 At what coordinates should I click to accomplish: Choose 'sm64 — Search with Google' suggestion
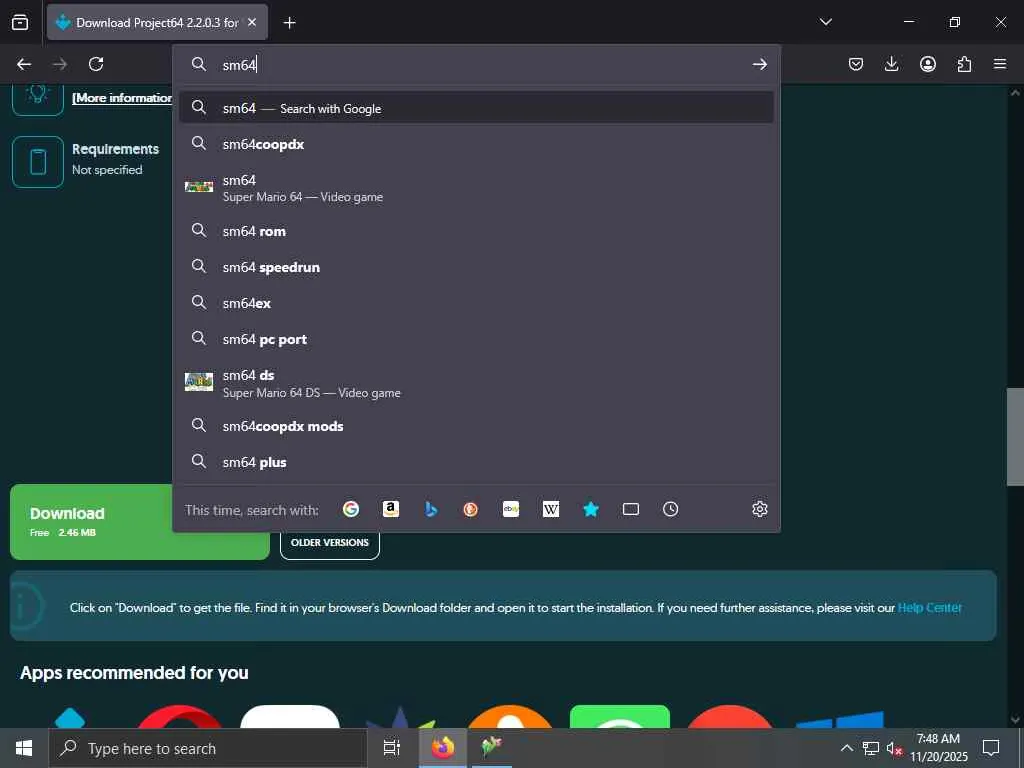click(476, 108)
